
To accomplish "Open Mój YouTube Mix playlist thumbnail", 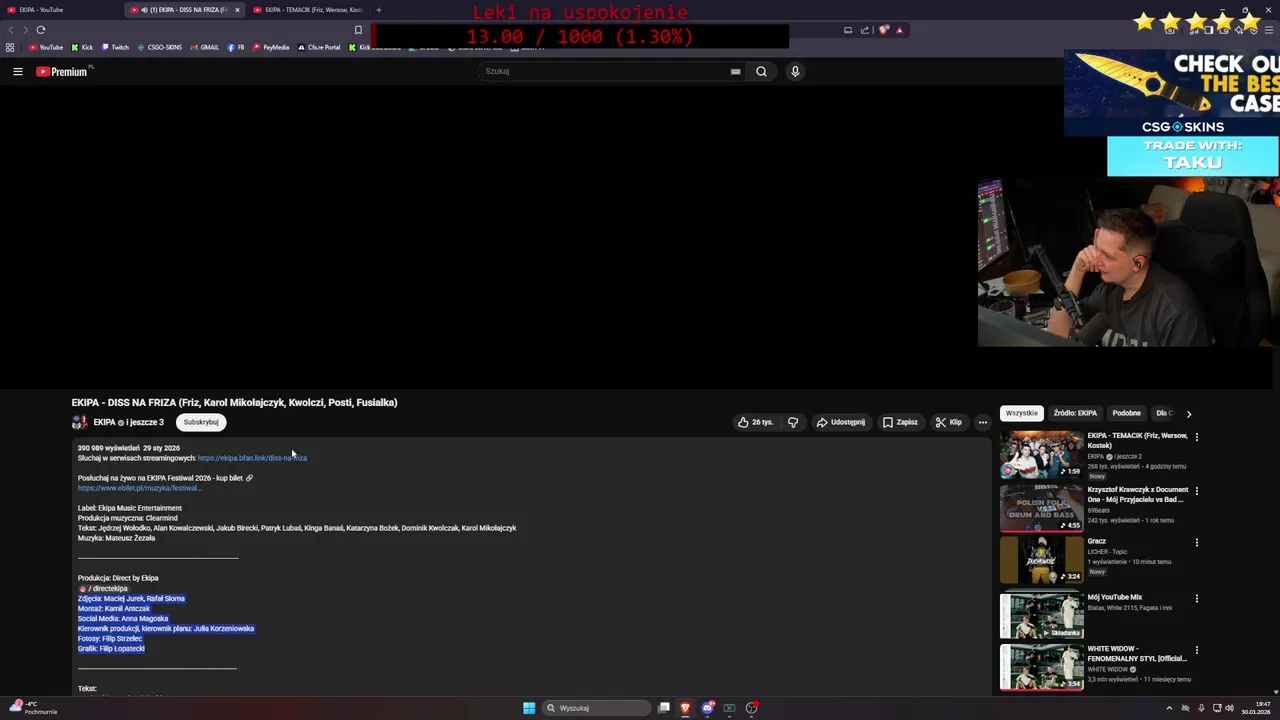I will 1041,615.
